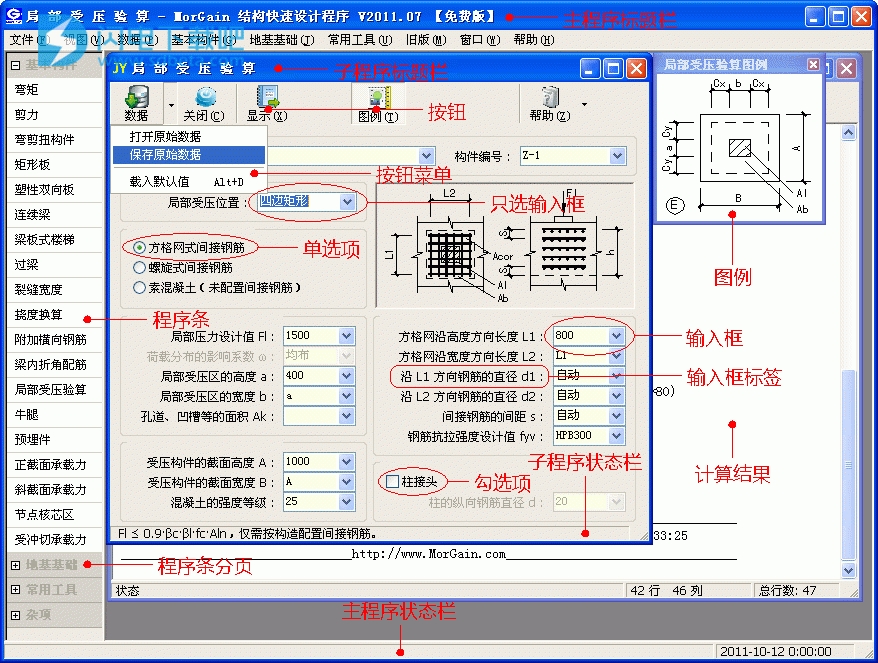Select 弯矩 in the program bar

(55, 90)
